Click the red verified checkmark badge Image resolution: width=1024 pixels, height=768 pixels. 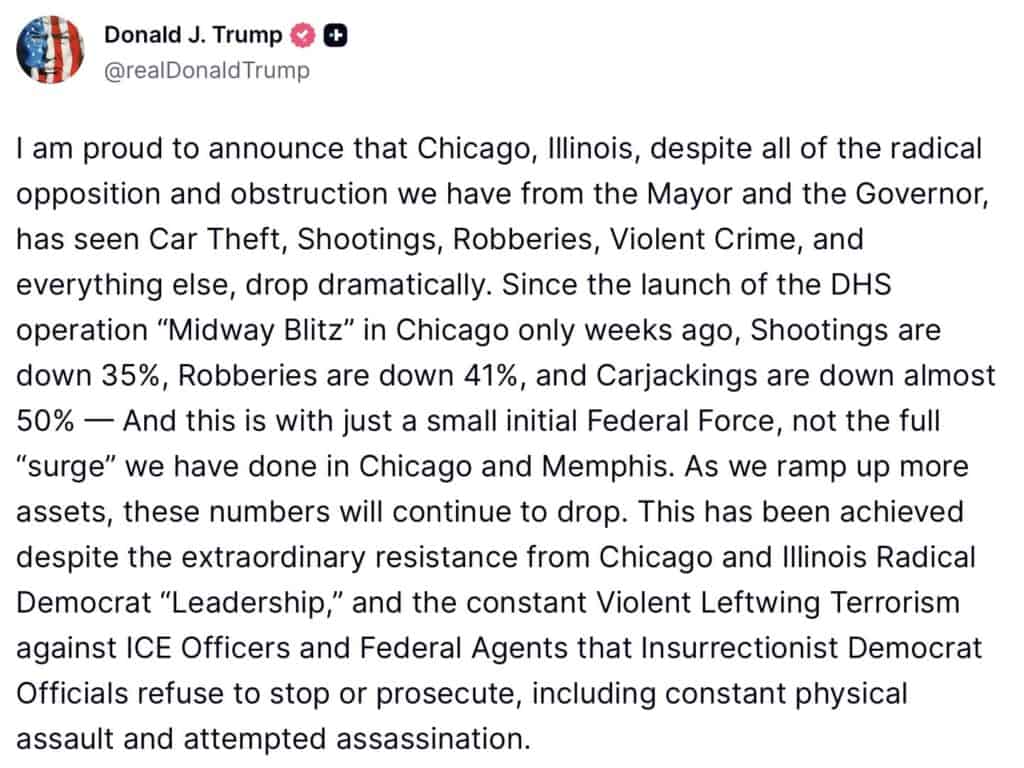point(301,36)
